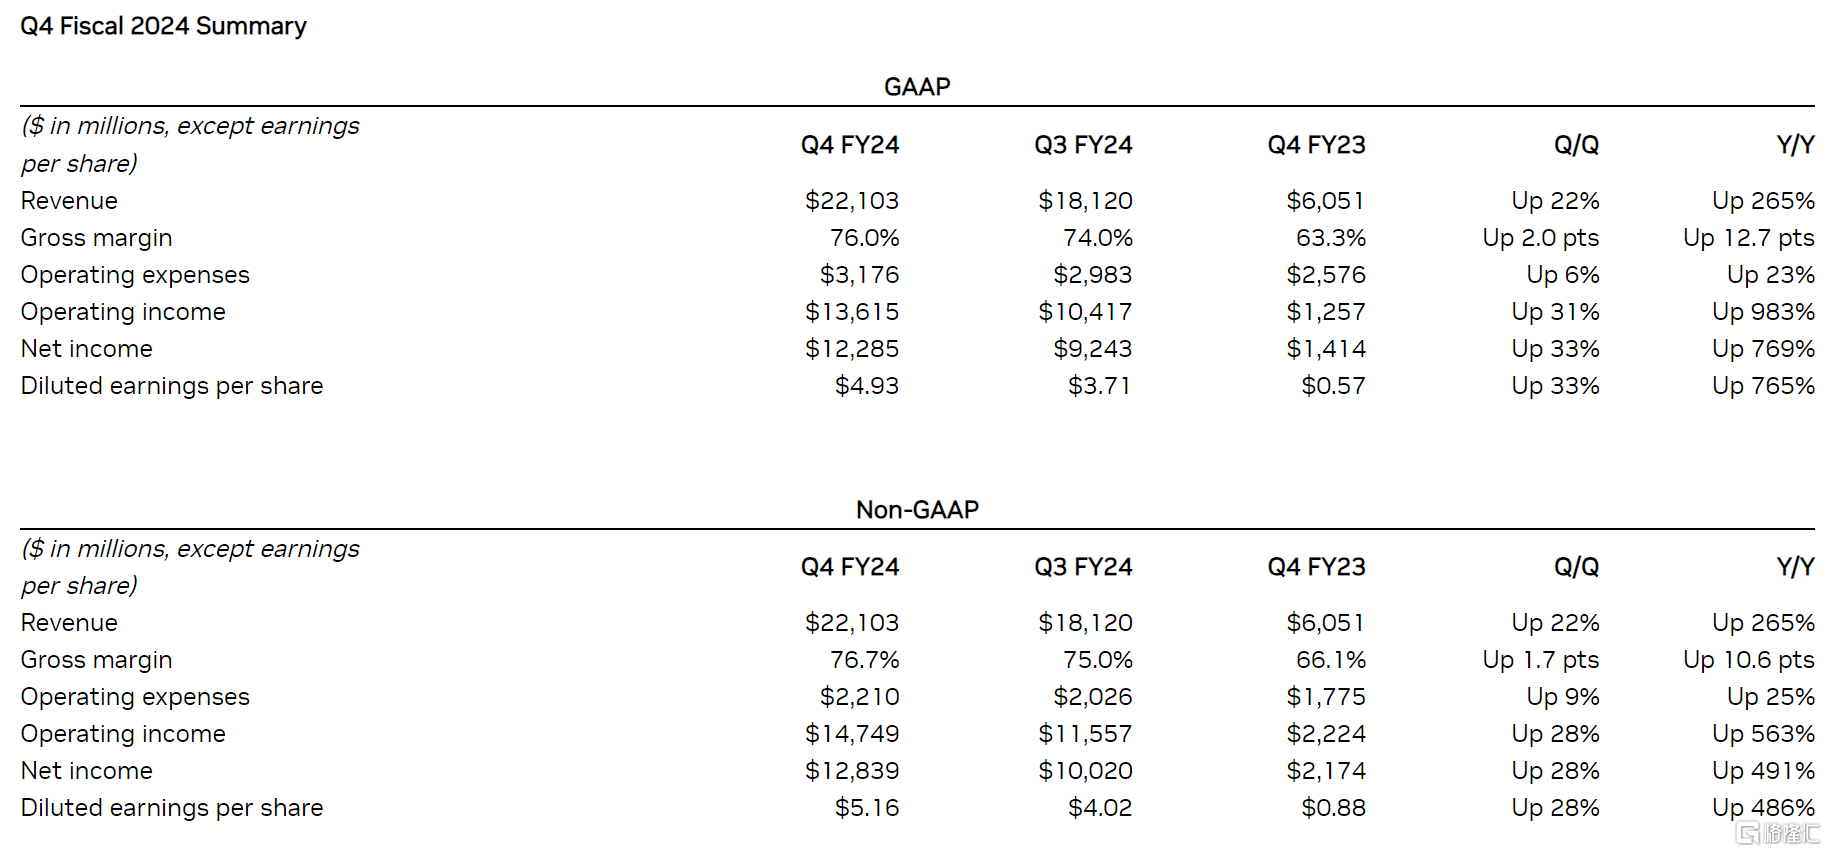This screenshot has height=853, width=1828.
Task: Click Q3 FY24 net income $9,243
Action: tap(1092, 349)
